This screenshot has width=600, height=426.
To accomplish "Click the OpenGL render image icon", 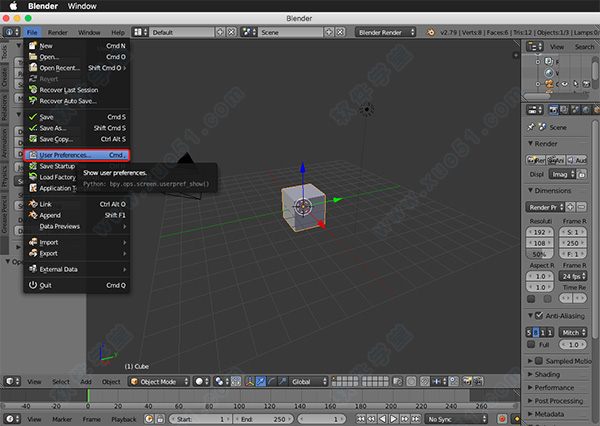I will tap(467, 381).
